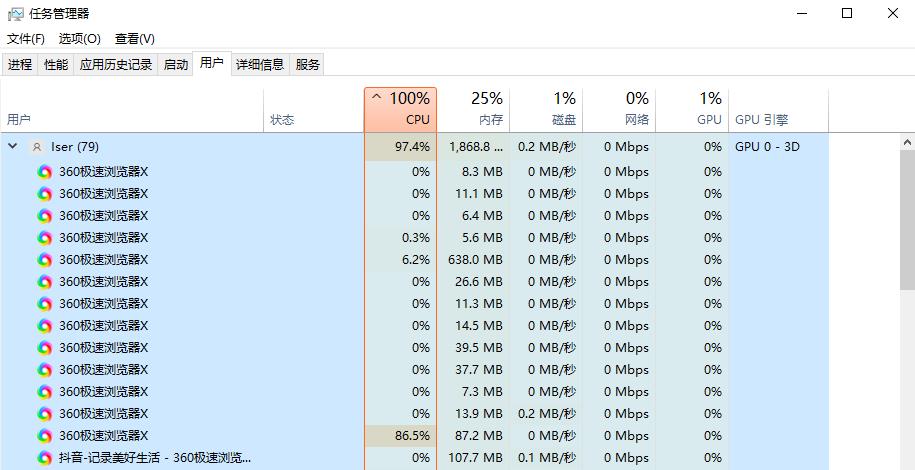Sort by the 磁盘 column header
The width and height of the screenshot is (915, 470).
pyautogui.click(x=546, y=110)
